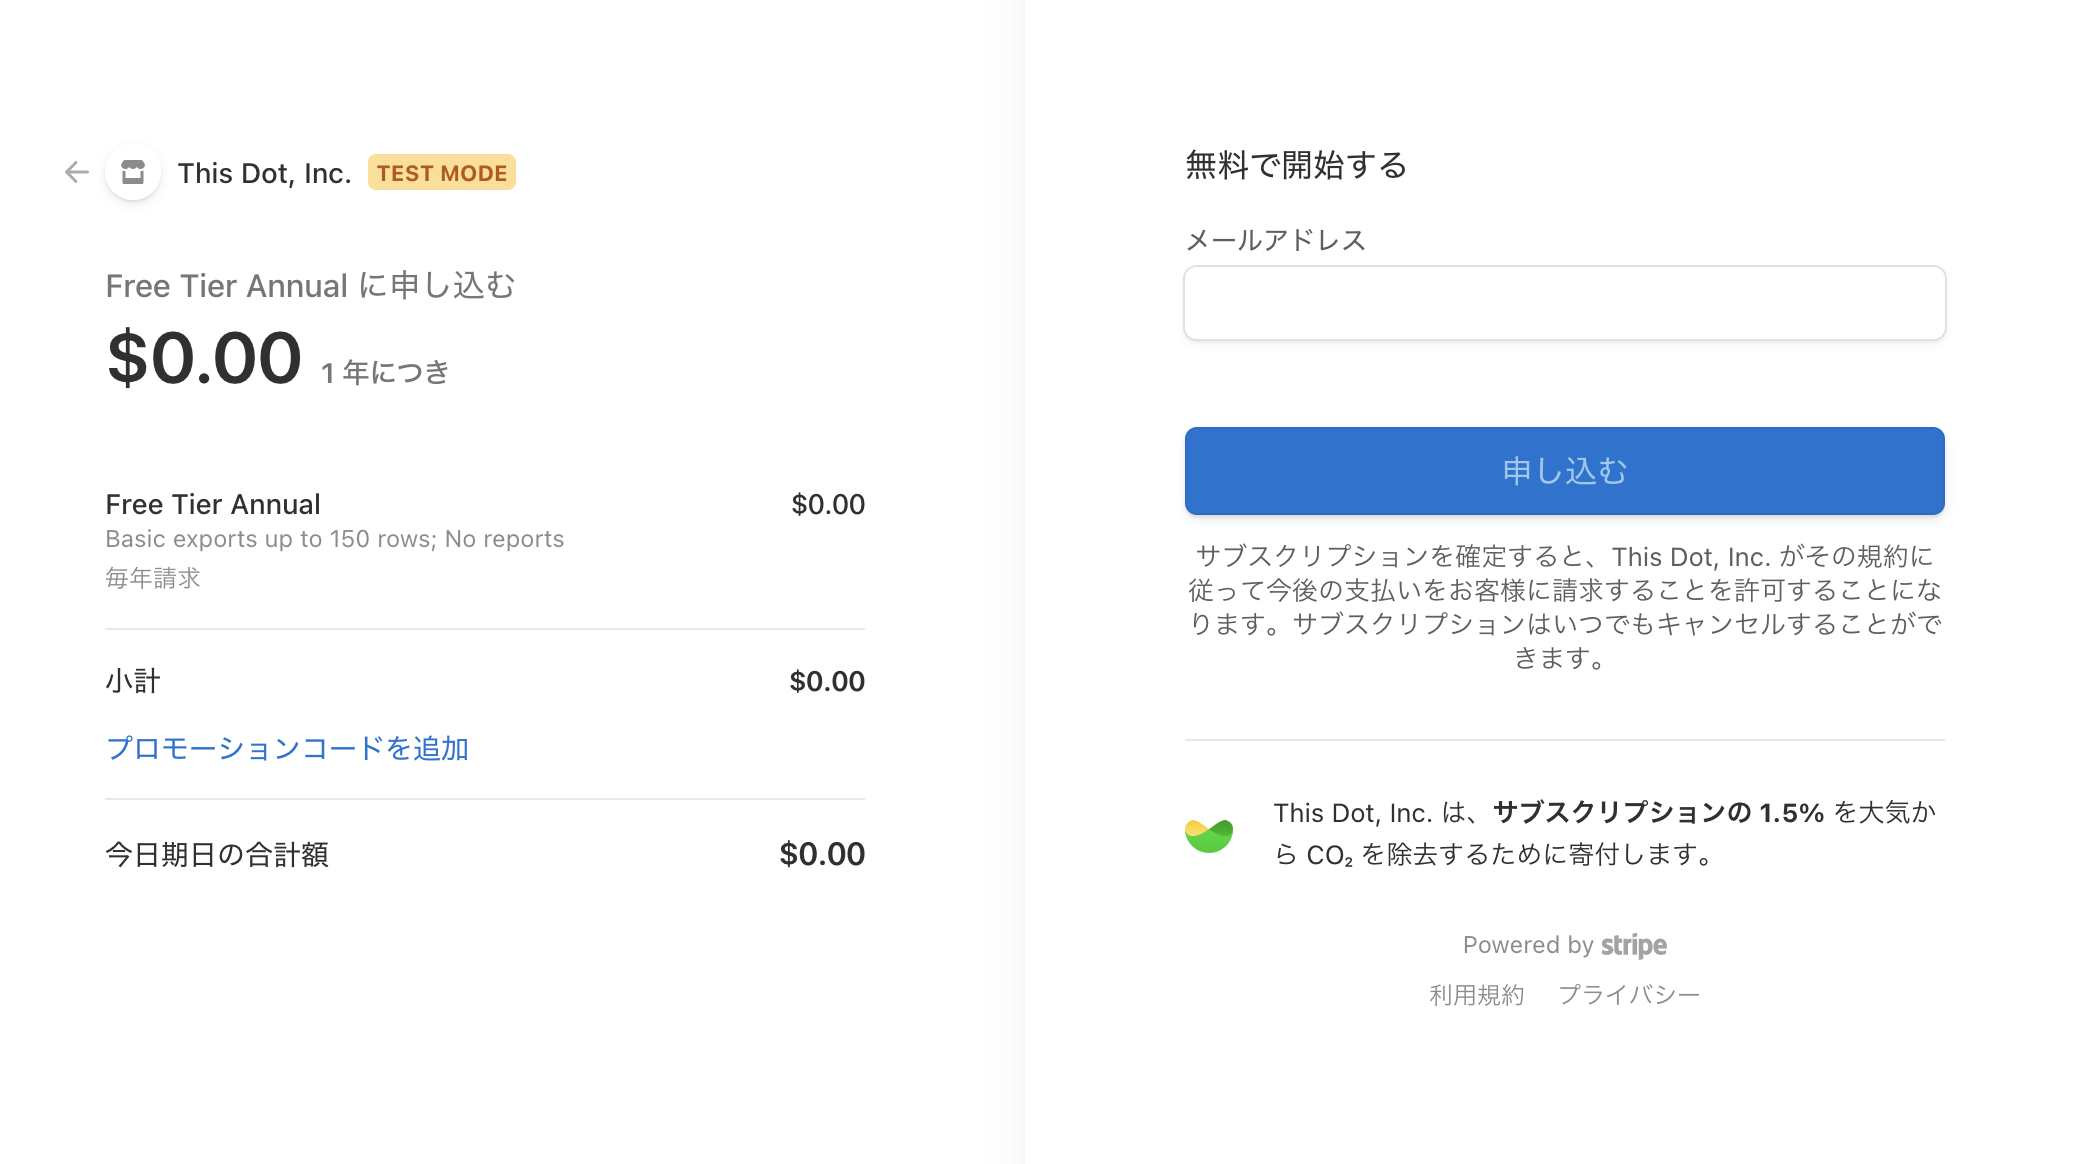Click the This Dot storefront icon

coord(133,172)
